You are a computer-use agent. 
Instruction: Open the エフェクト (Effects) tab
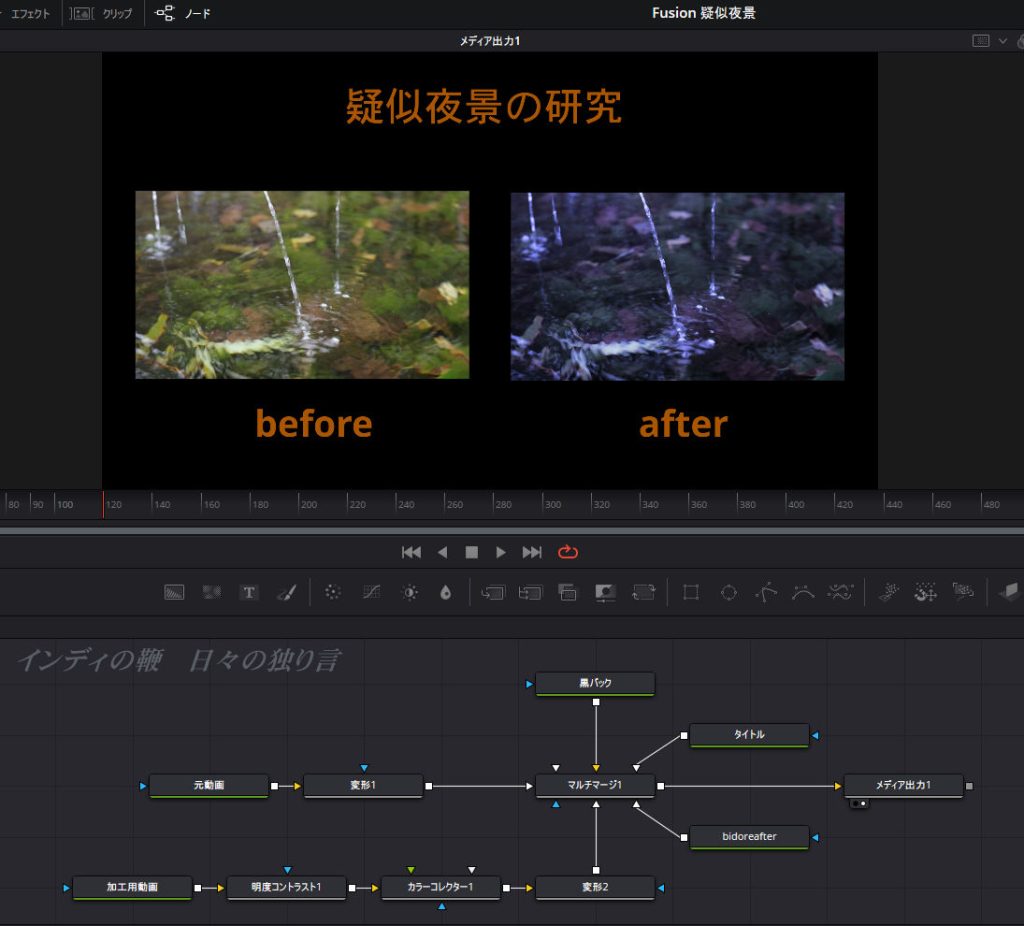[x=30, y=14]
